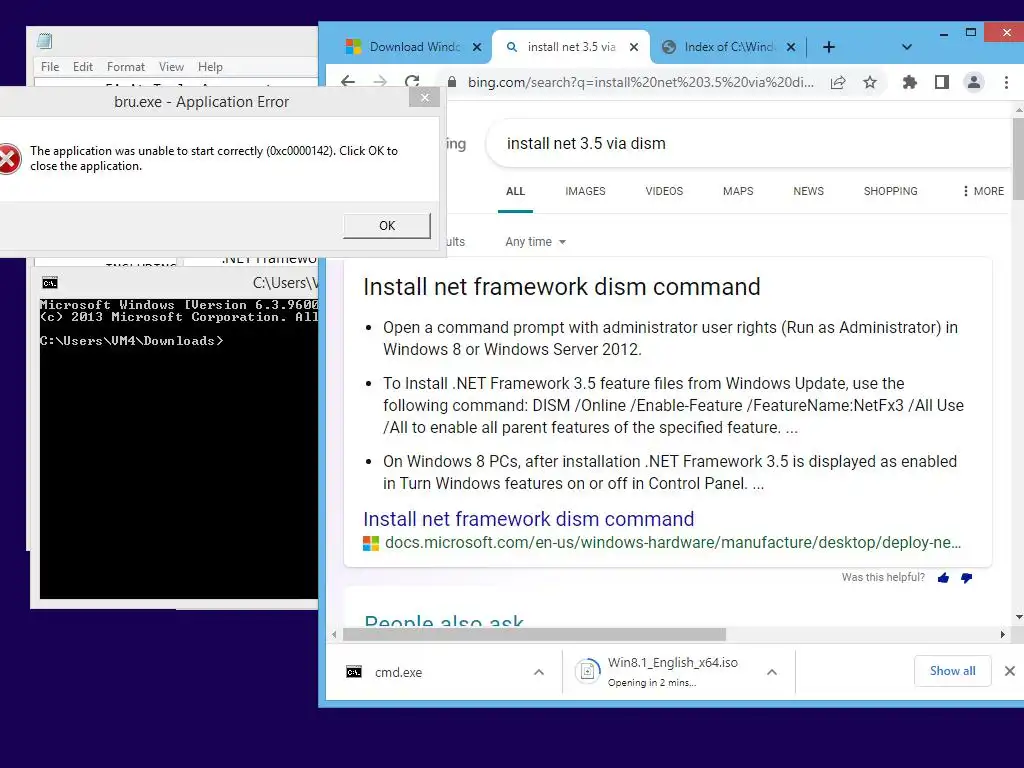
Task: Select the install net 3.5 via tab
Action: tap(571, 47)
